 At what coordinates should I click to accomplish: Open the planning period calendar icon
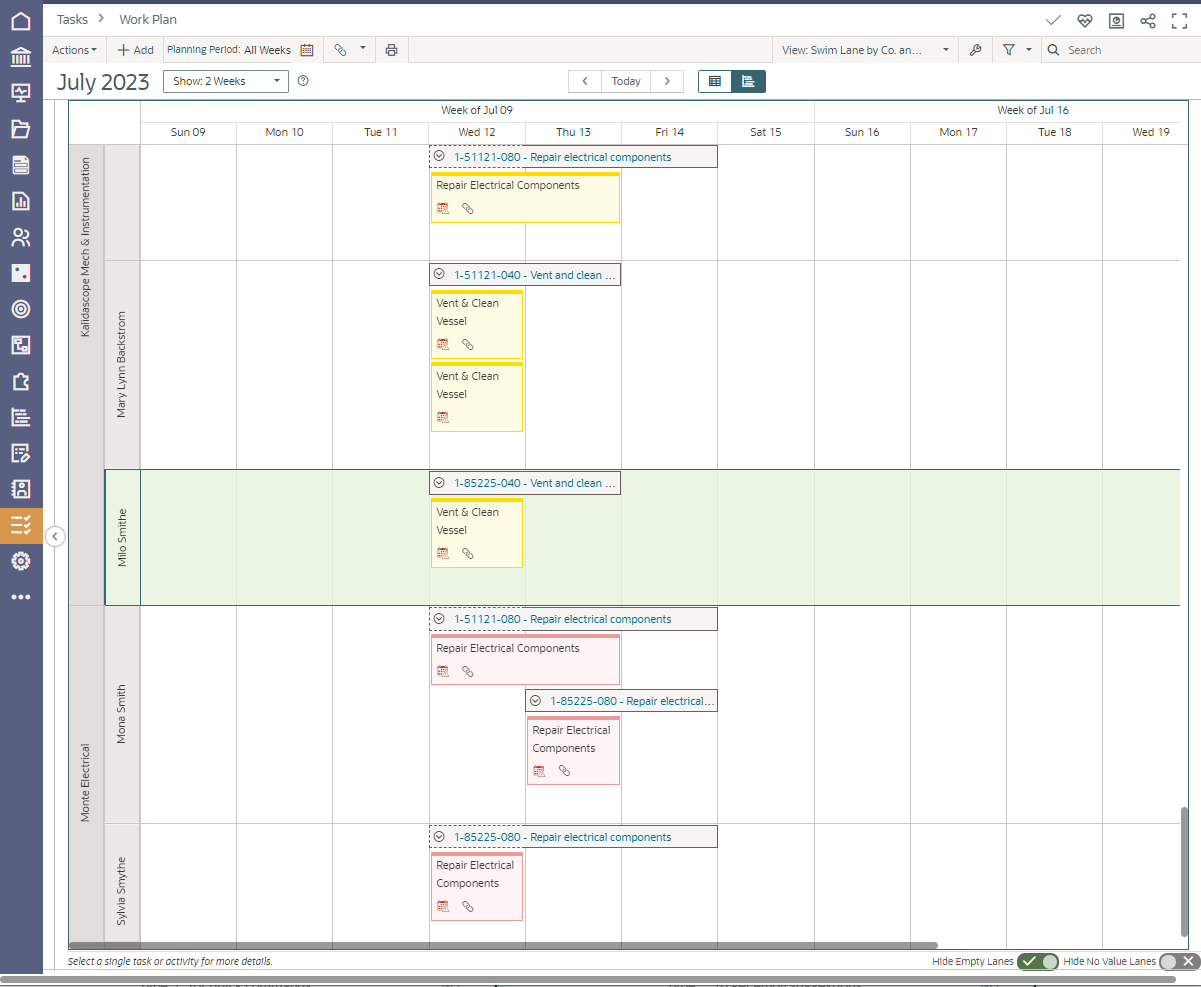[307, 50]
